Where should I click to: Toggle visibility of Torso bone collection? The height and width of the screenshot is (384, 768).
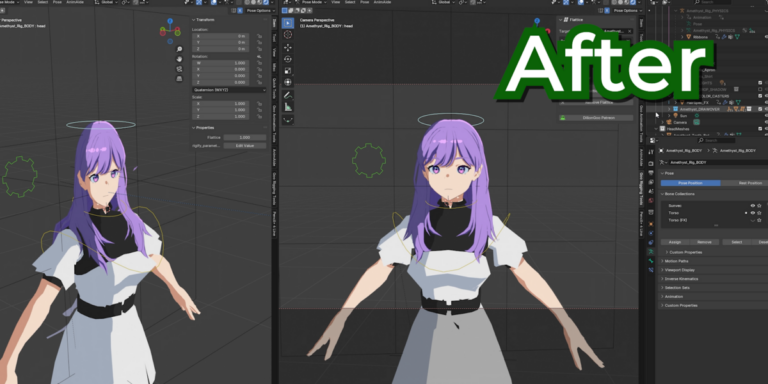coord(753,213)
